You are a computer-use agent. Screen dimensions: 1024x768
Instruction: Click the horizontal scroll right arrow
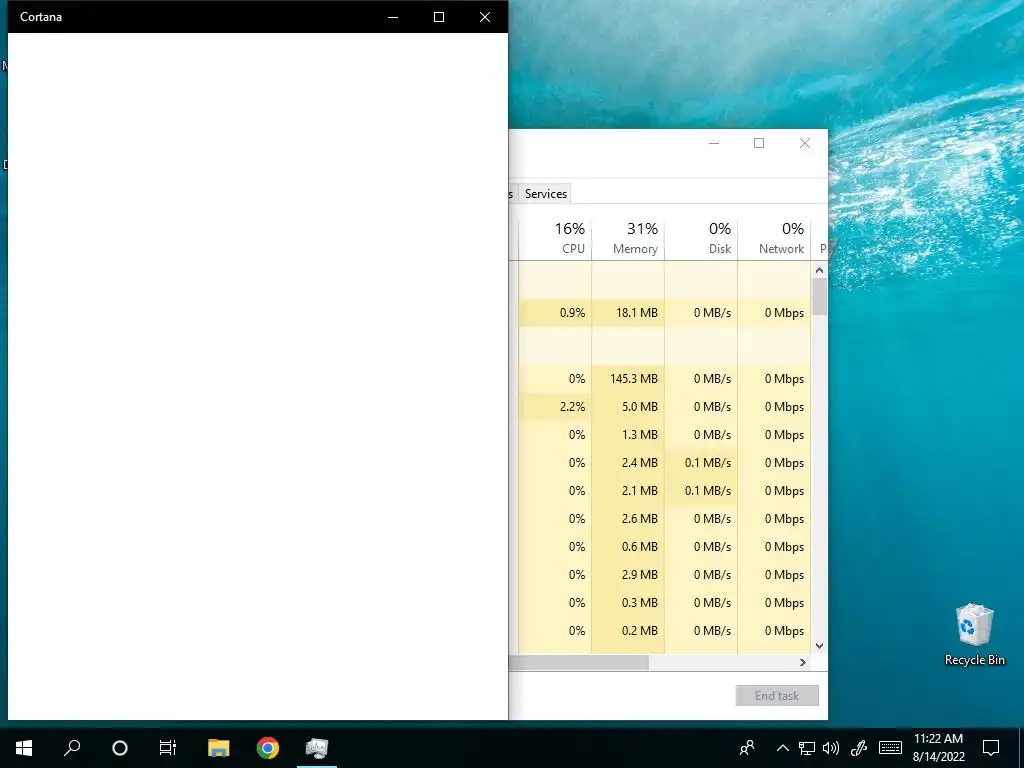[803, 662]
